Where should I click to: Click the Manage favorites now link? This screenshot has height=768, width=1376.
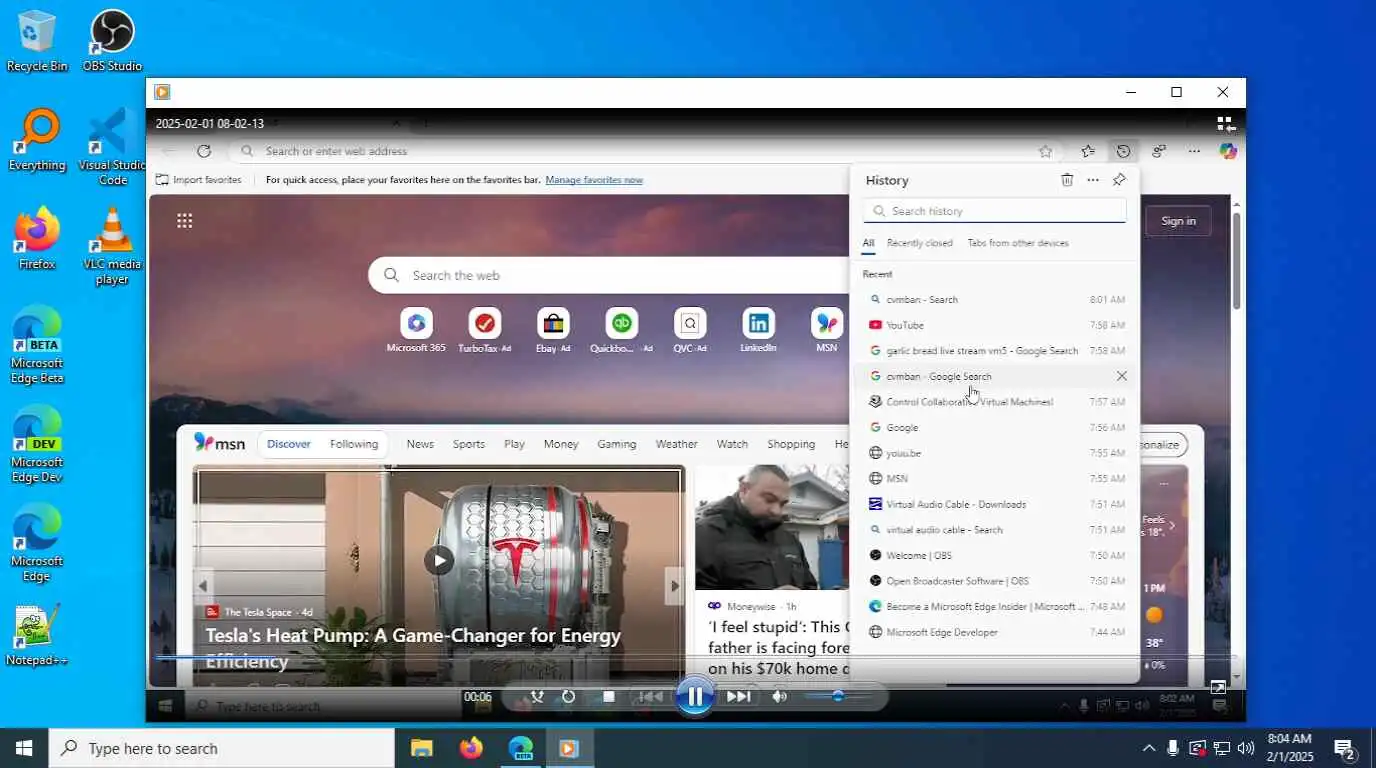coord(594,180)
